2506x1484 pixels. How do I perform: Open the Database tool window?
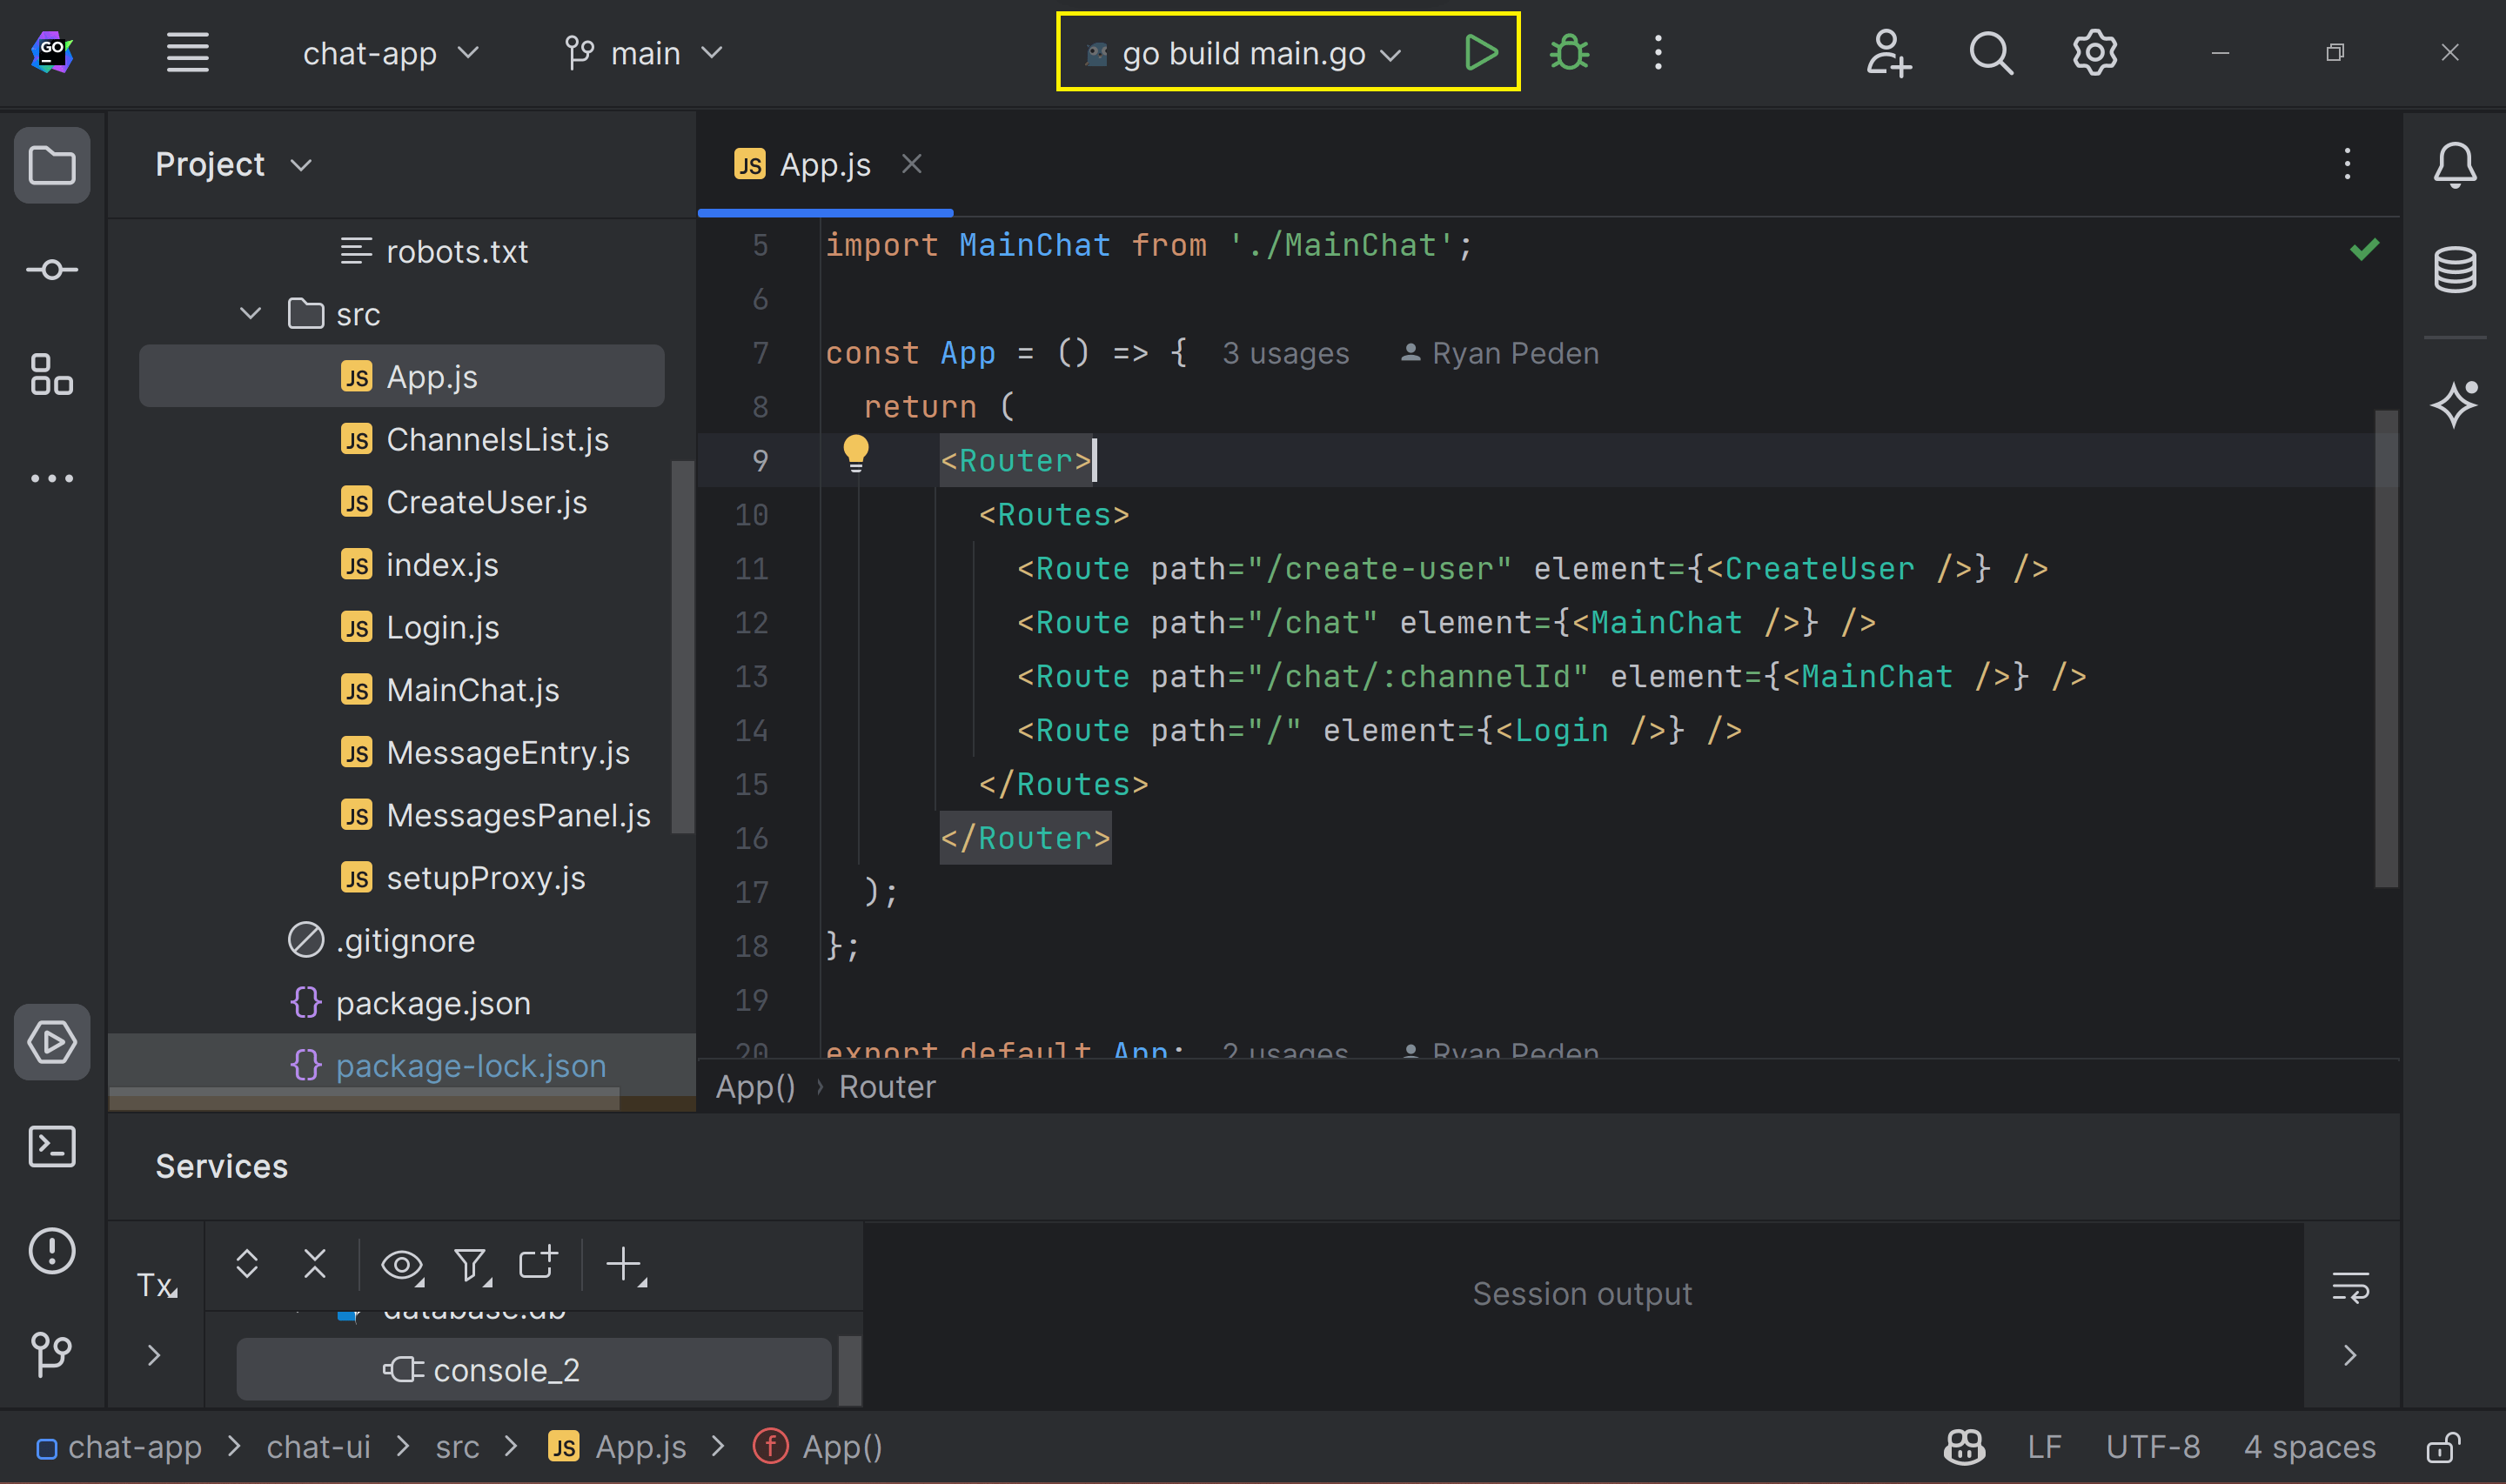point(2454,269)
